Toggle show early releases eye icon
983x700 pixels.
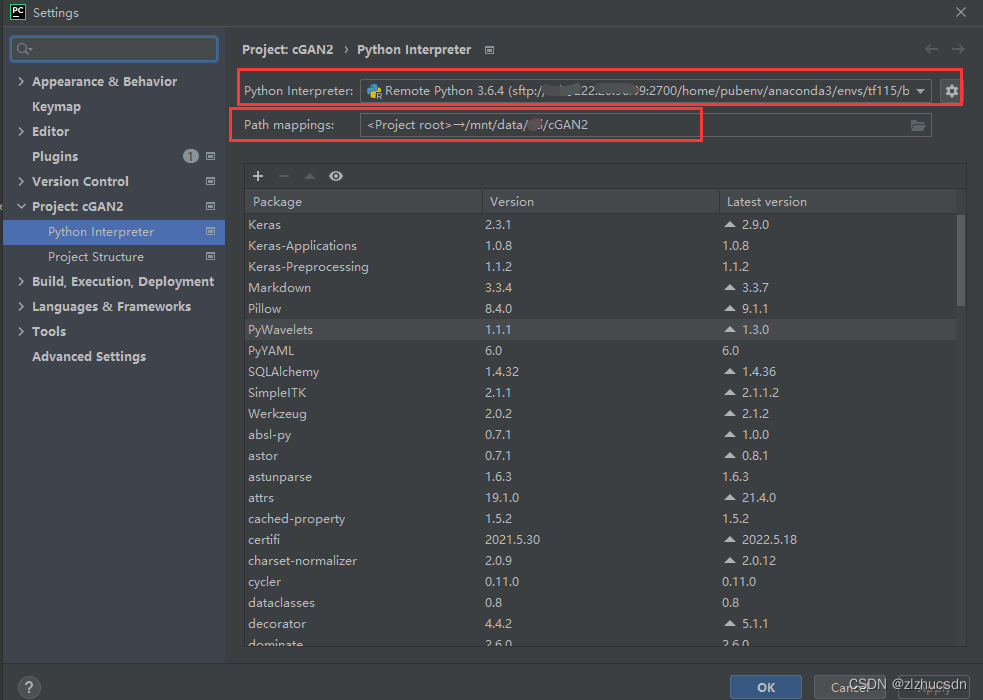336,176
